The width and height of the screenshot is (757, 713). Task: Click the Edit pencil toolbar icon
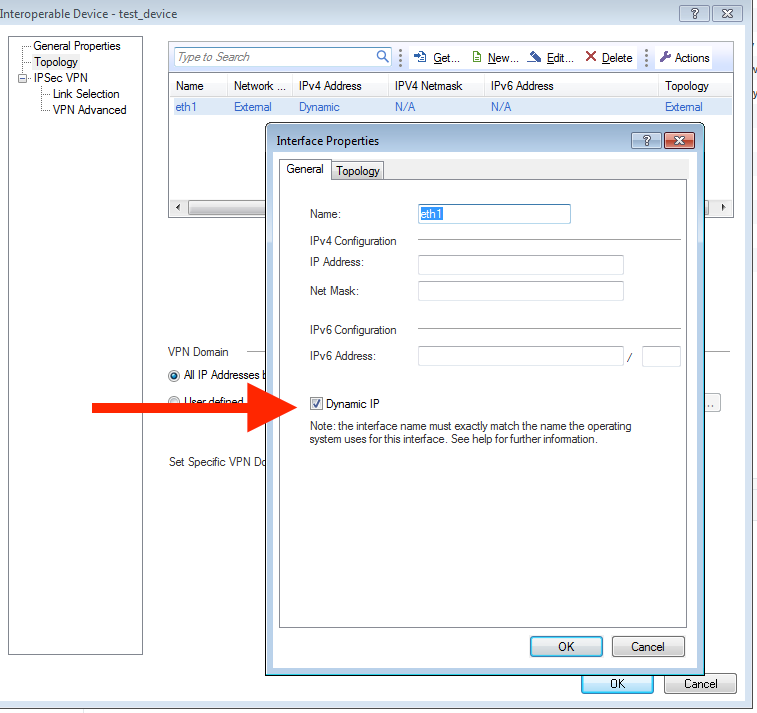535,58
